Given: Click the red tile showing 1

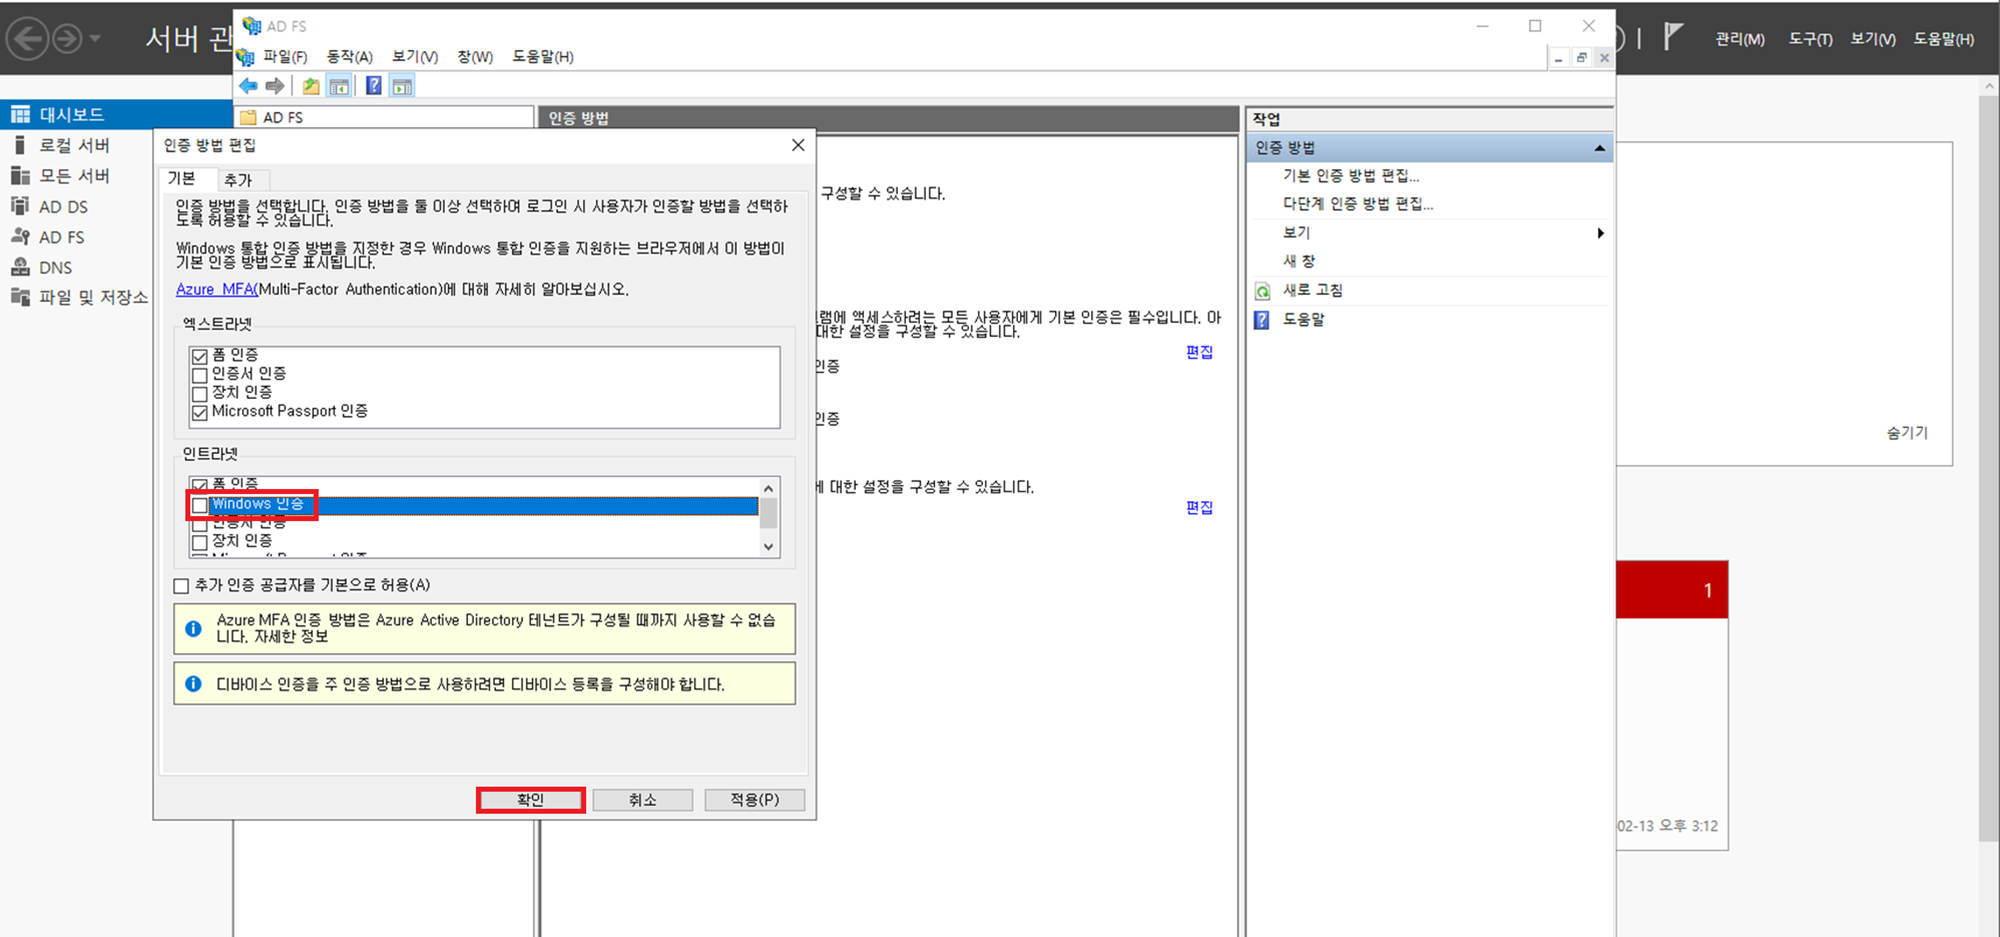Looking at the screenshot, I should coord(1672,590).
